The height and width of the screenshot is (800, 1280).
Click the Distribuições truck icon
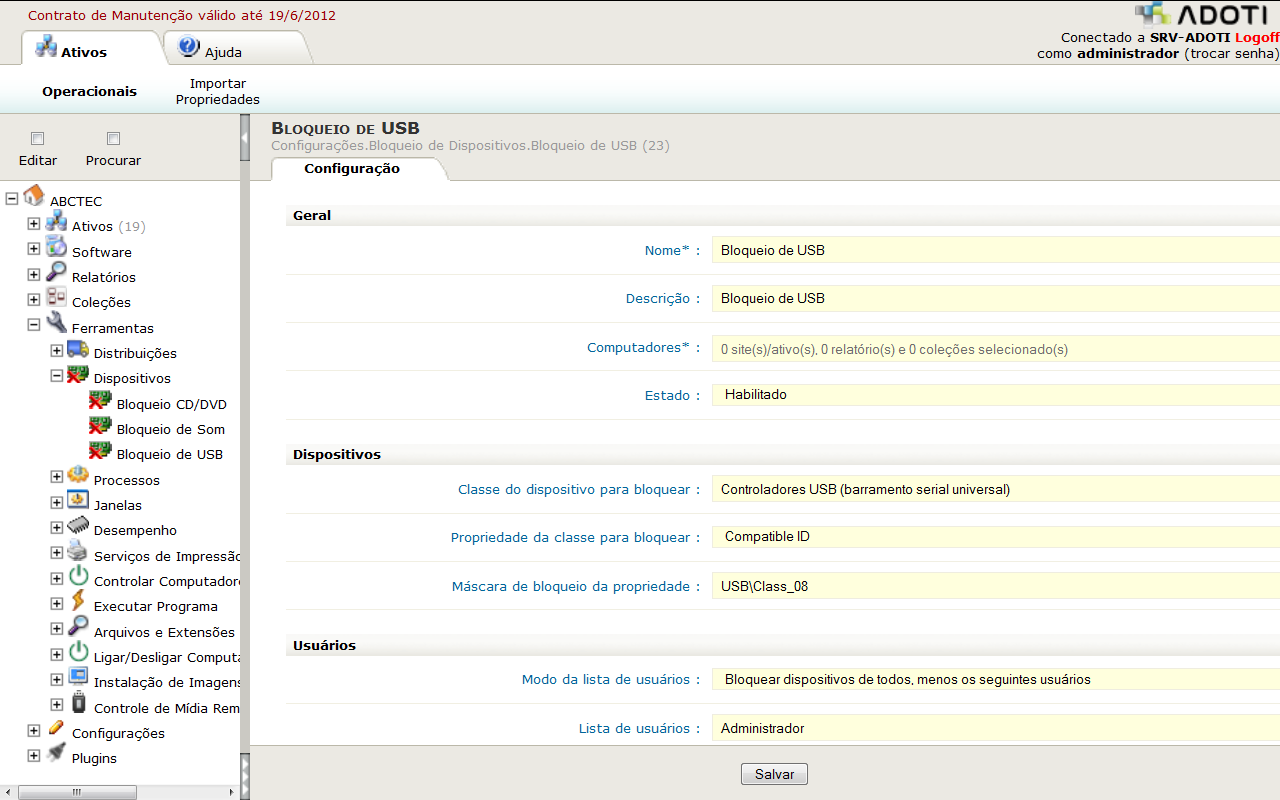click(x=78, y=349)
